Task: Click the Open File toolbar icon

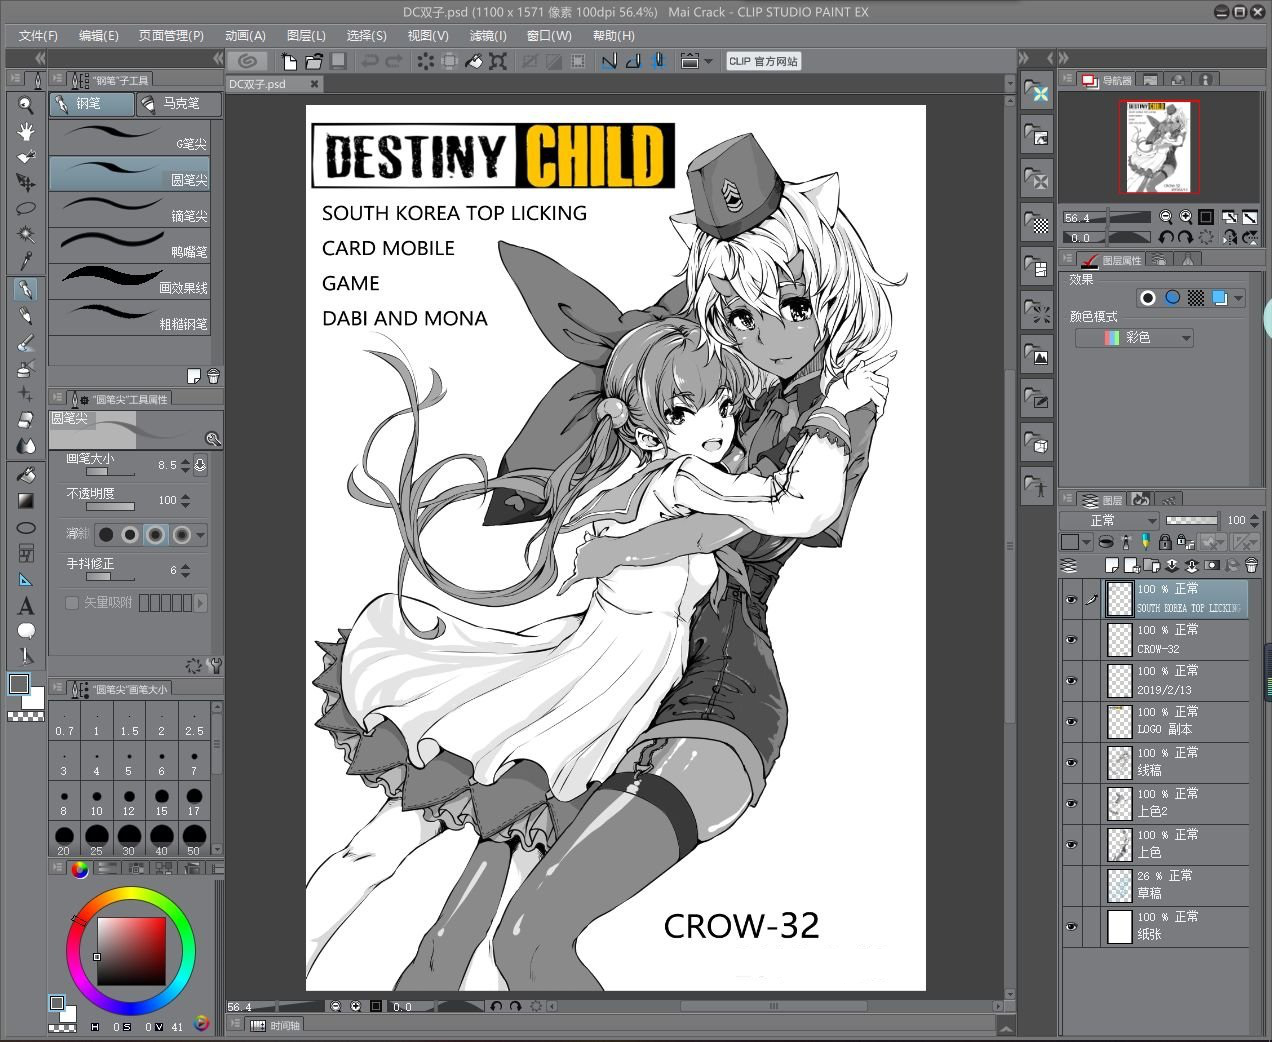Action: 314,61
